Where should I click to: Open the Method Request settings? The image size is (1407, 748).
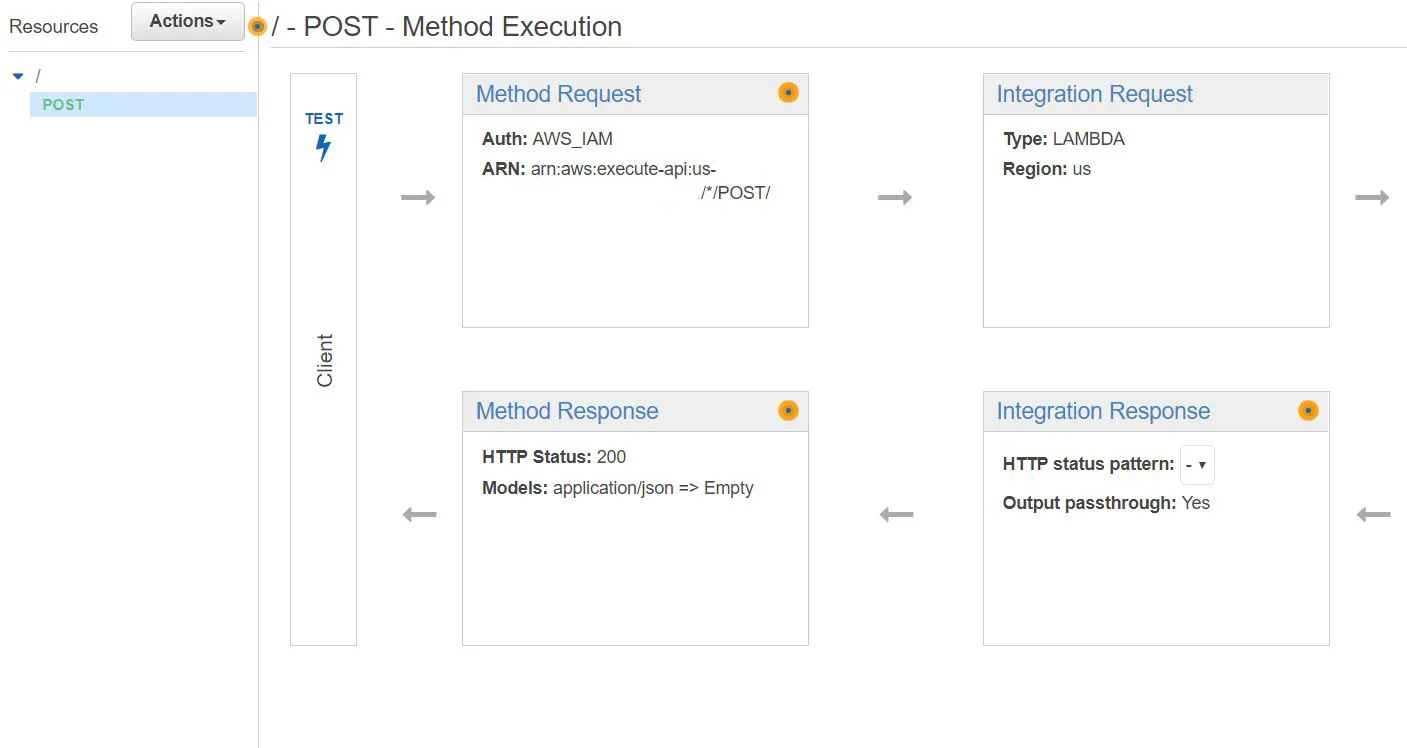tap(558, 94)
